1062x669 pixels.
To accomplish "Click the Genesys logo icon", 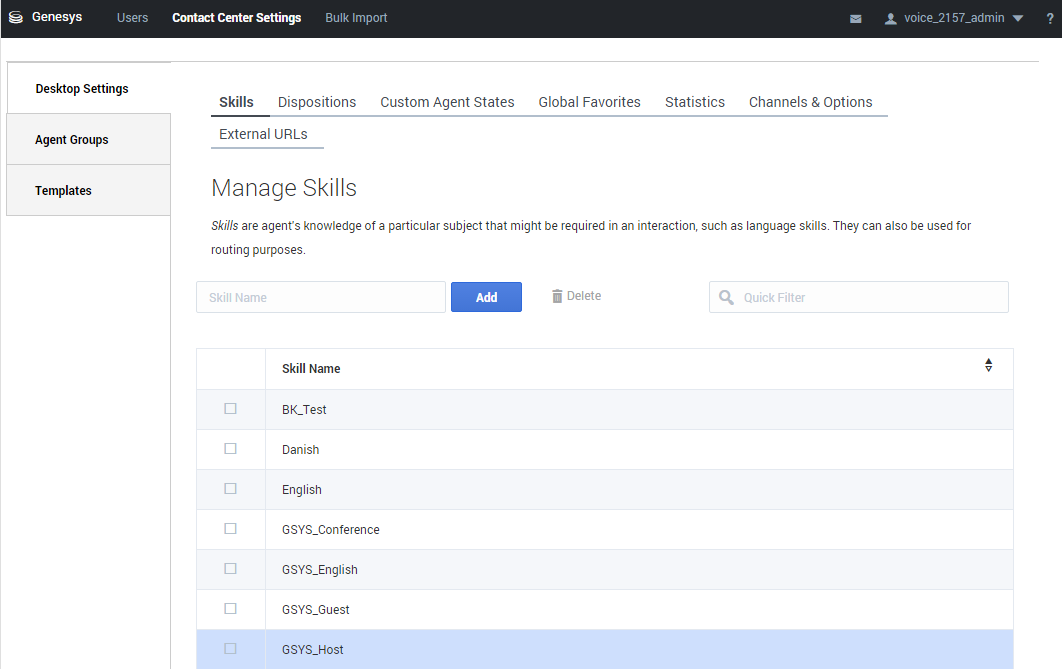I will [16, 18].
